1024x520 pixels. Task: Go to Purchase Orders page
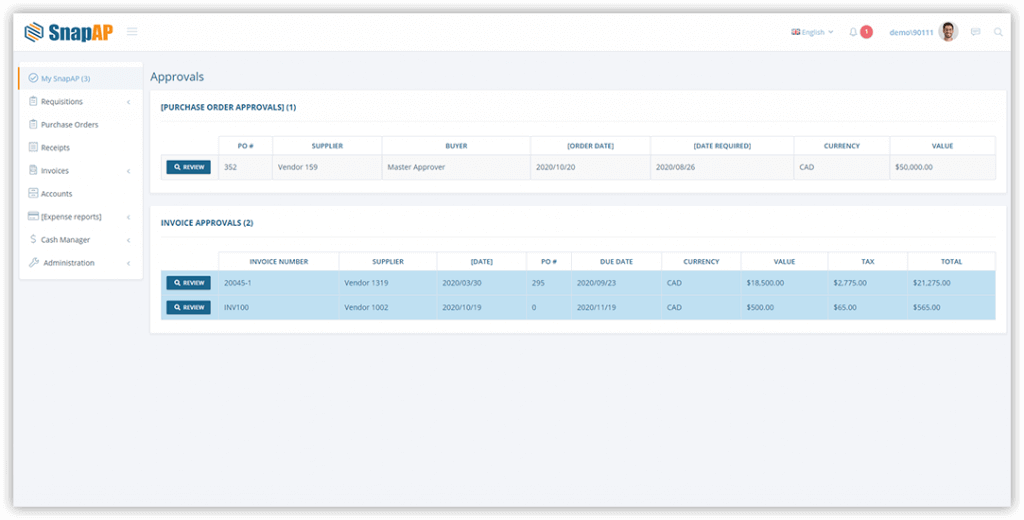80,124
